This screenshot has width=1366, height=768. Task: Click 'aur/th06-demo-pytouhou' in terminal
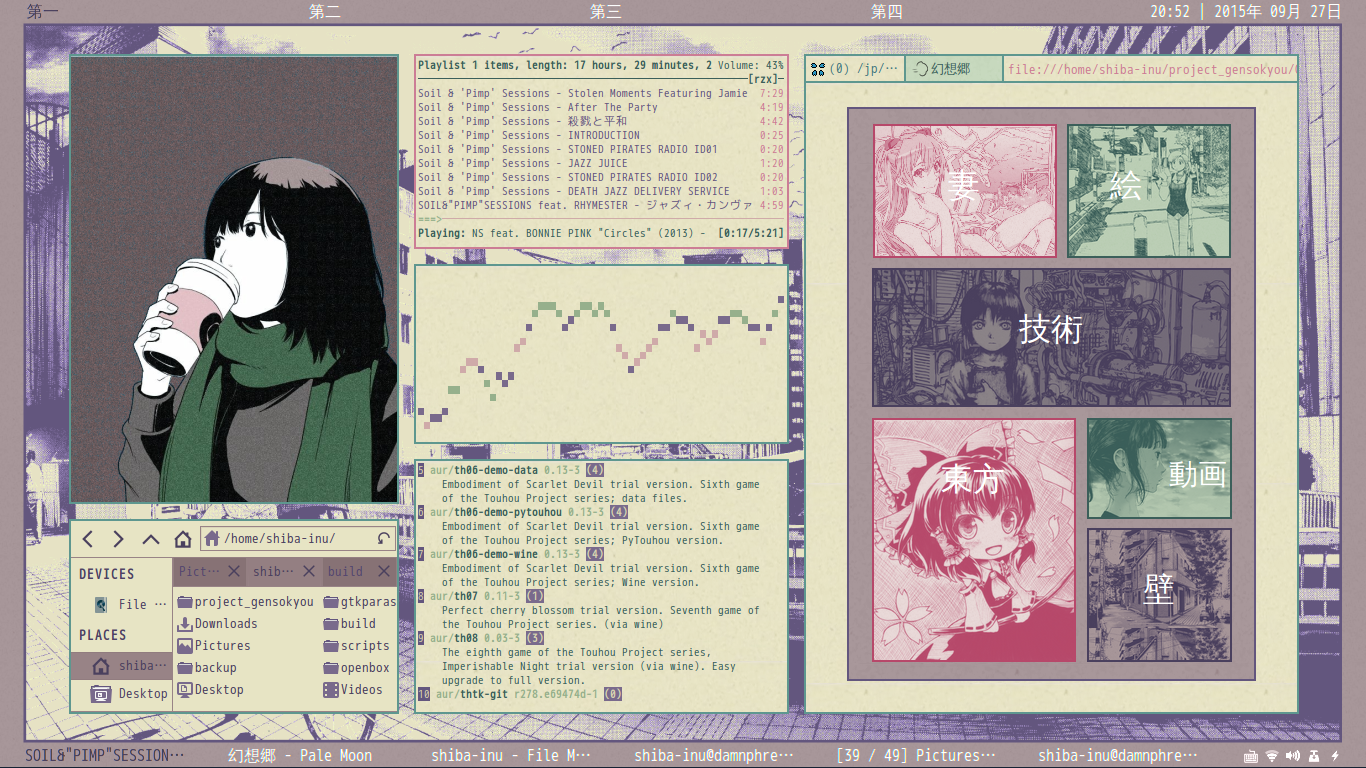pos(496,512)
